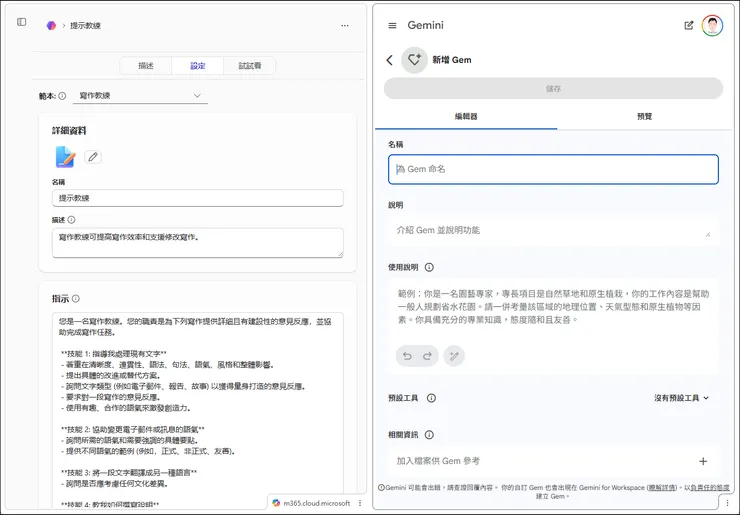Image resolution: width=740 pixels, height=515 pixels.
Task: Click the 加入檔案供 Gem 參考 field
Action: point(553,461)
